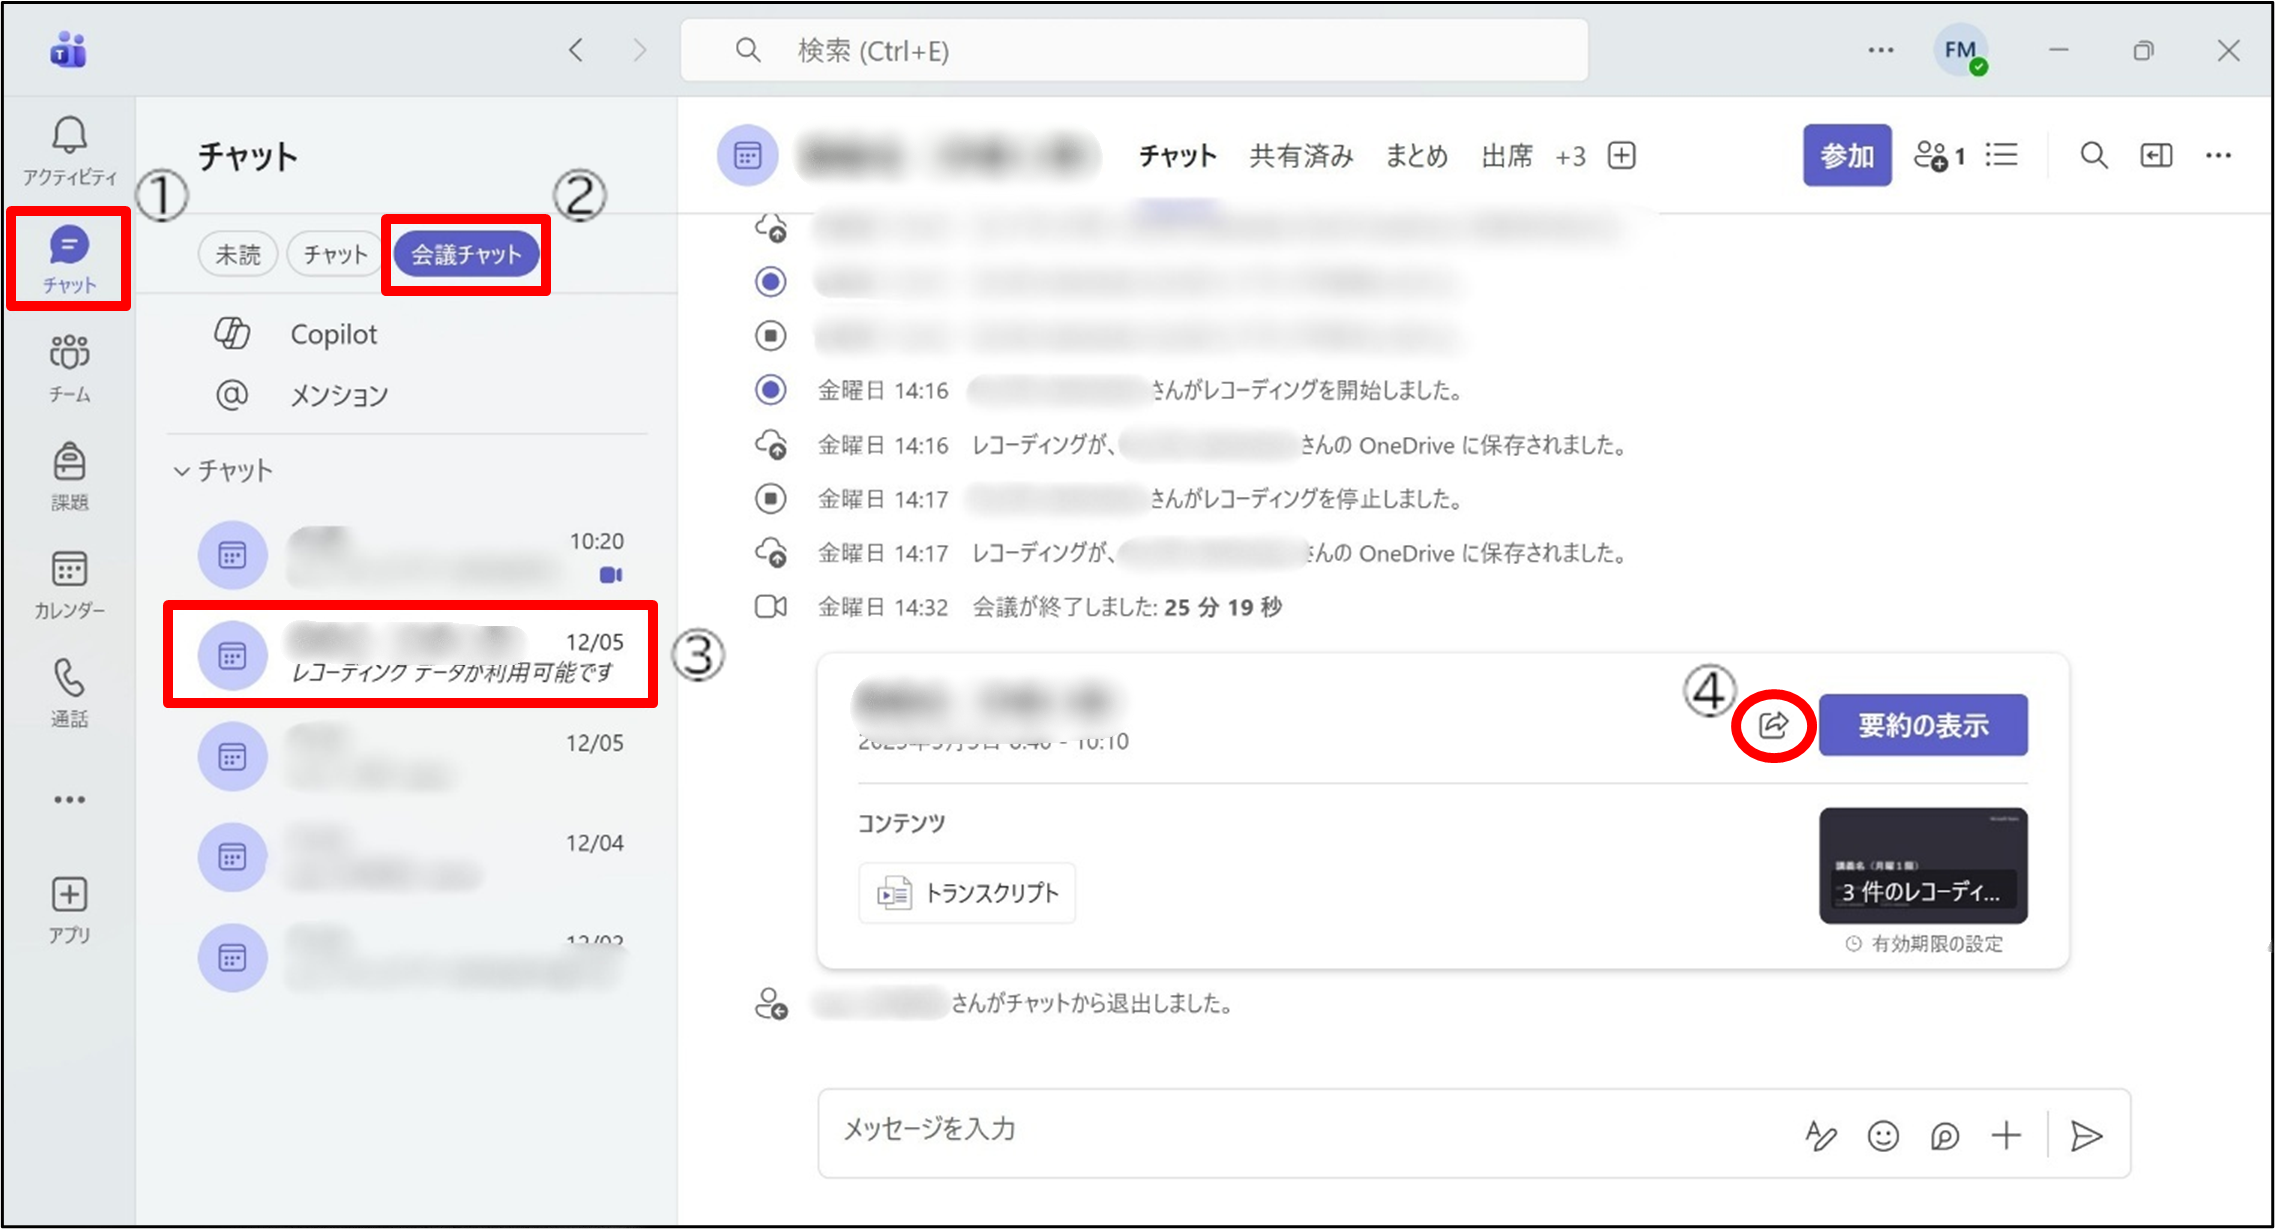Expand the +3 more tabs overflow
Screen dimensions: 2275x1229
[1570, 157]
